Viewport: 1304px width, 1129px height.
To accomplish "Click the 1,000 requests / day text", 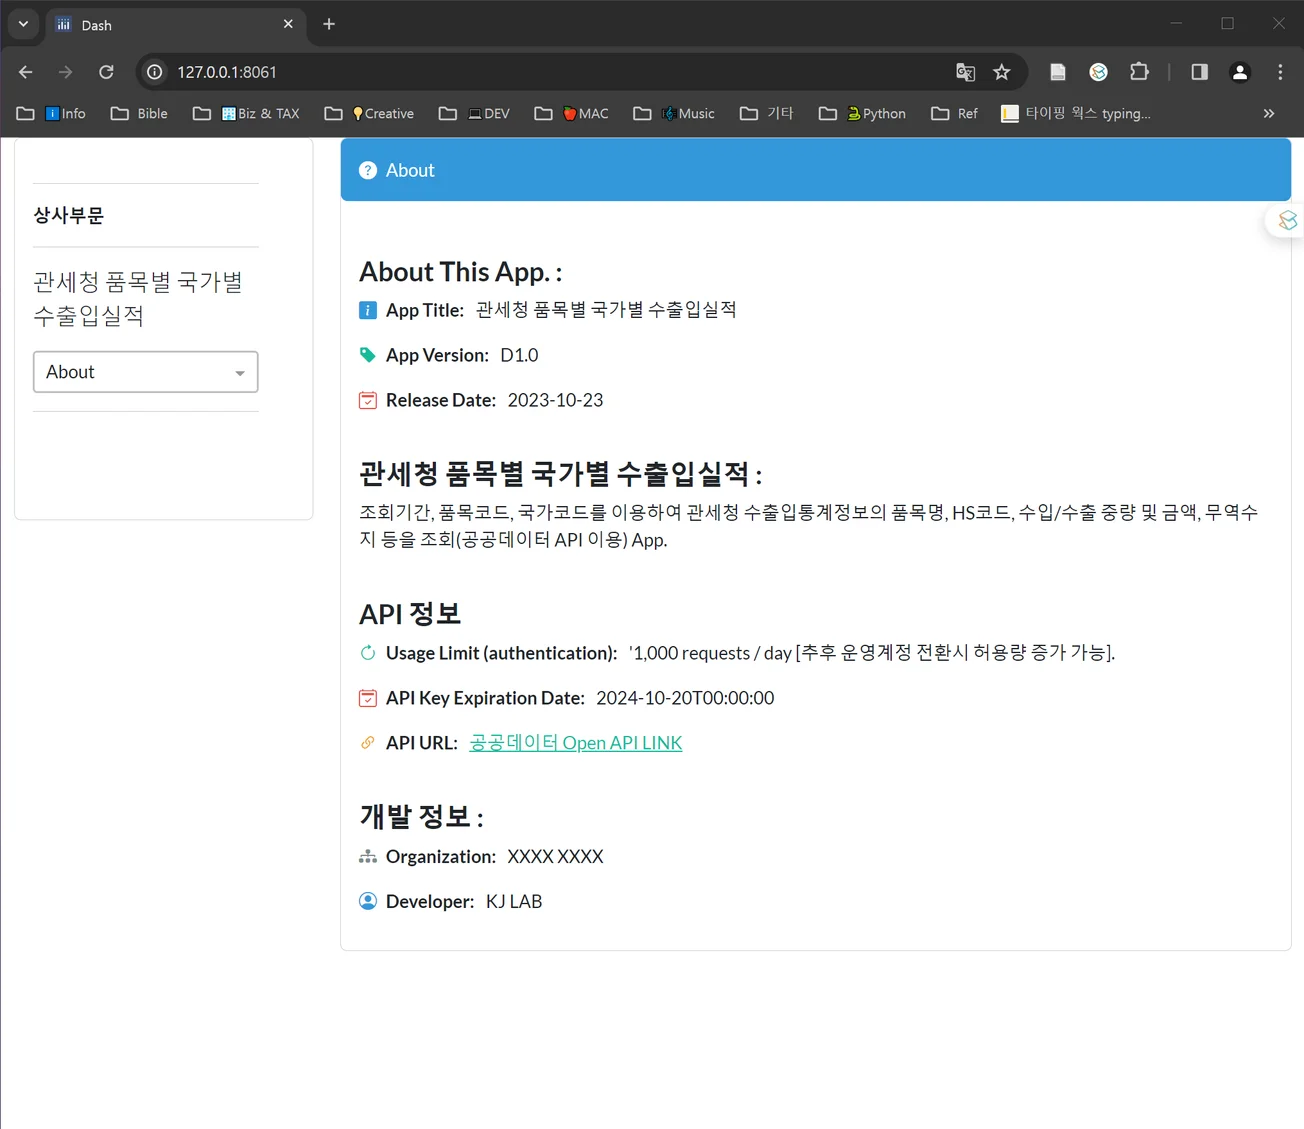I will point(712,653).
